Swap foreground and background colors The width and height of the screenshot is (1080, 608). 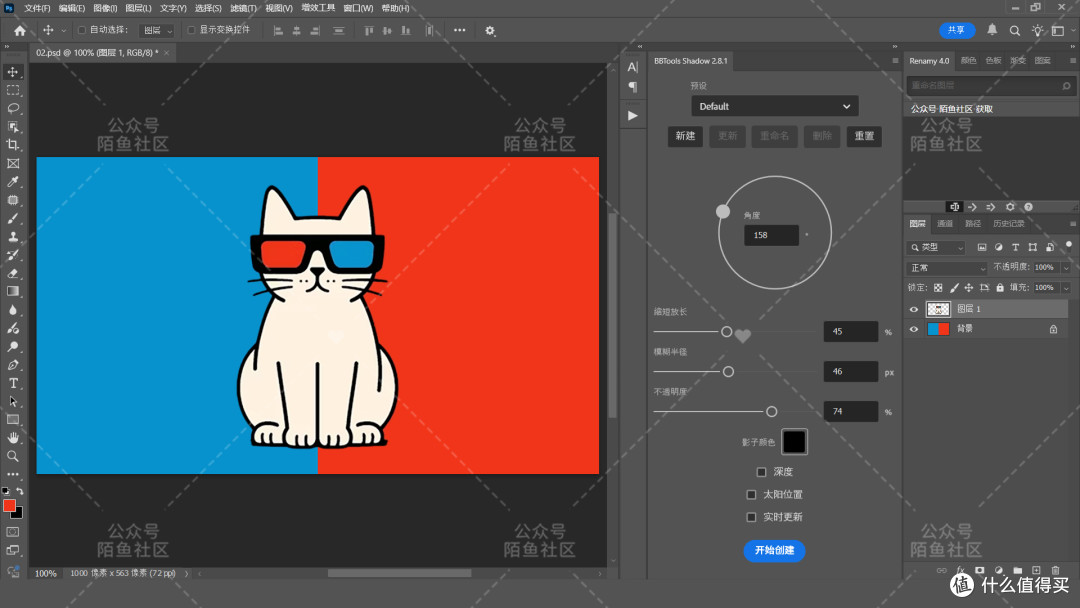click(x=20, y=491)
